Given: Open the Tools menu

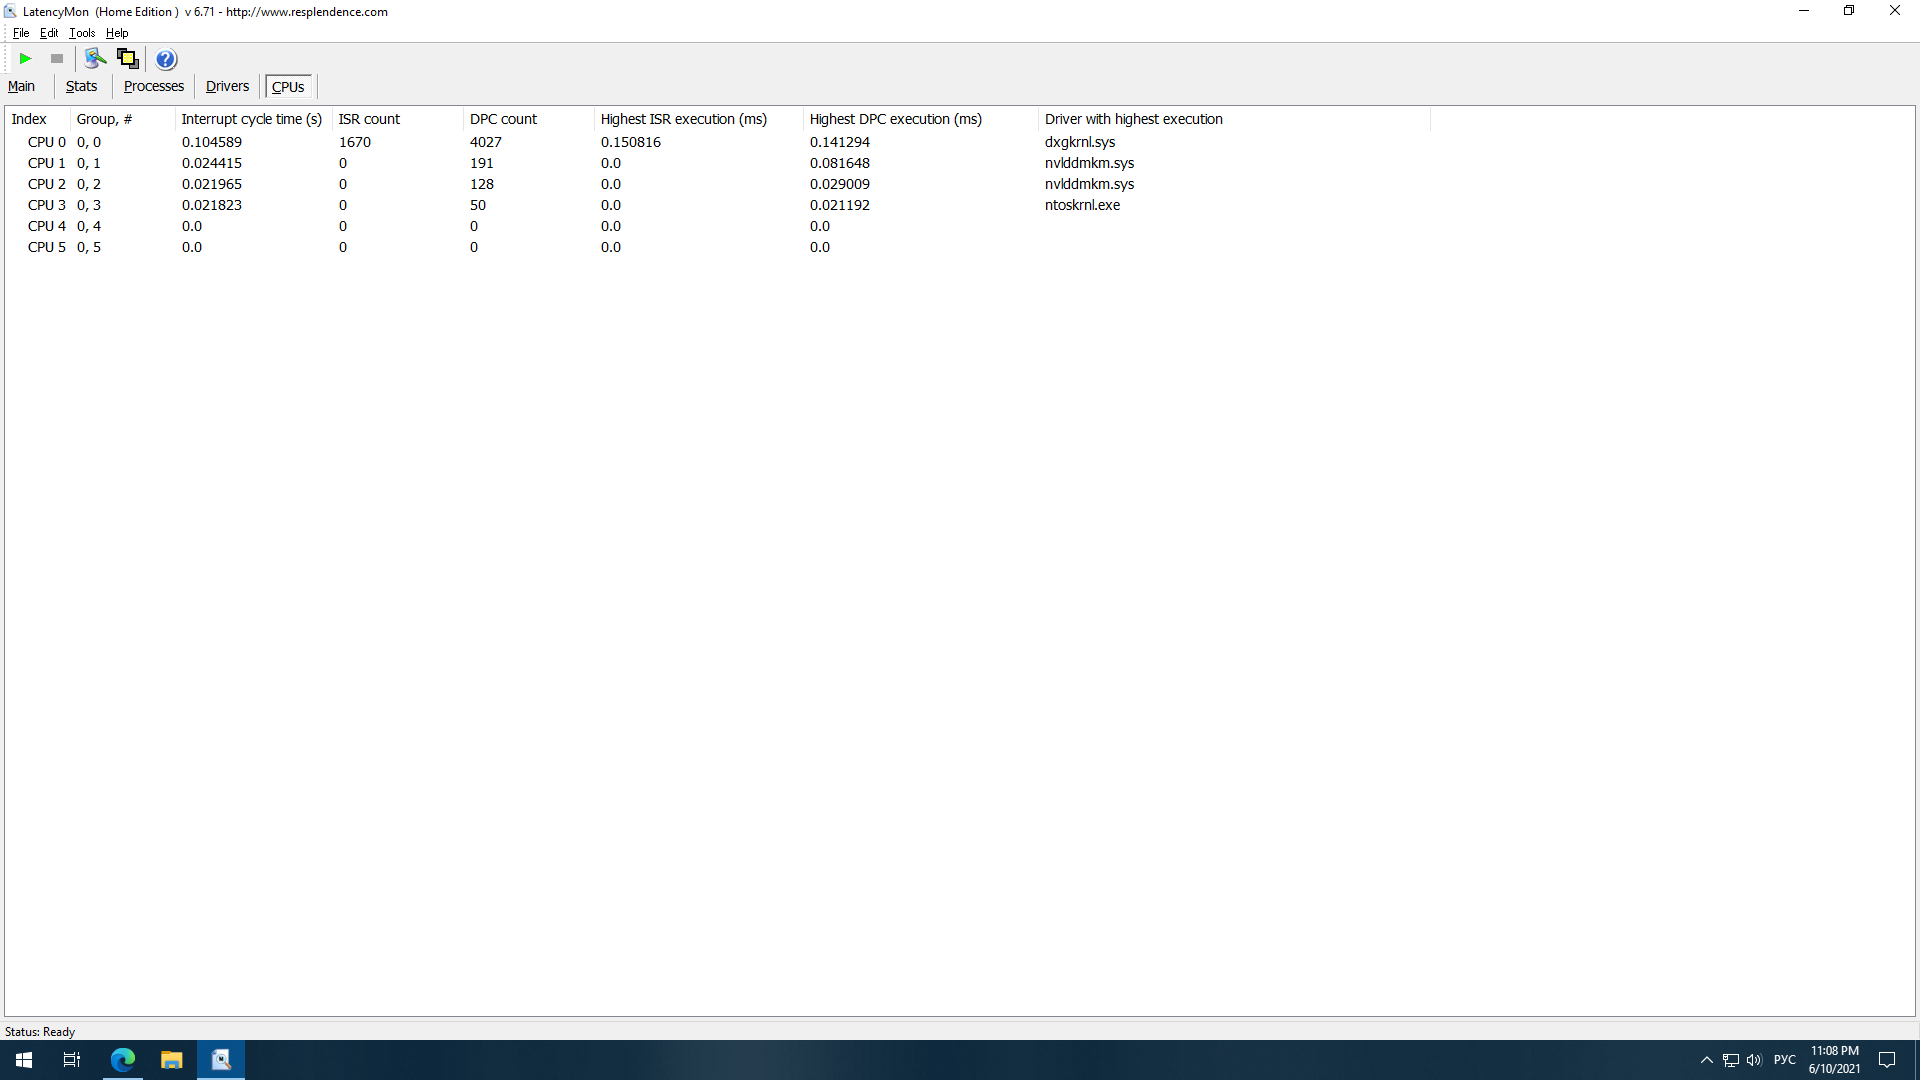Looking at the screenshot, I should (x=82, y=33).
